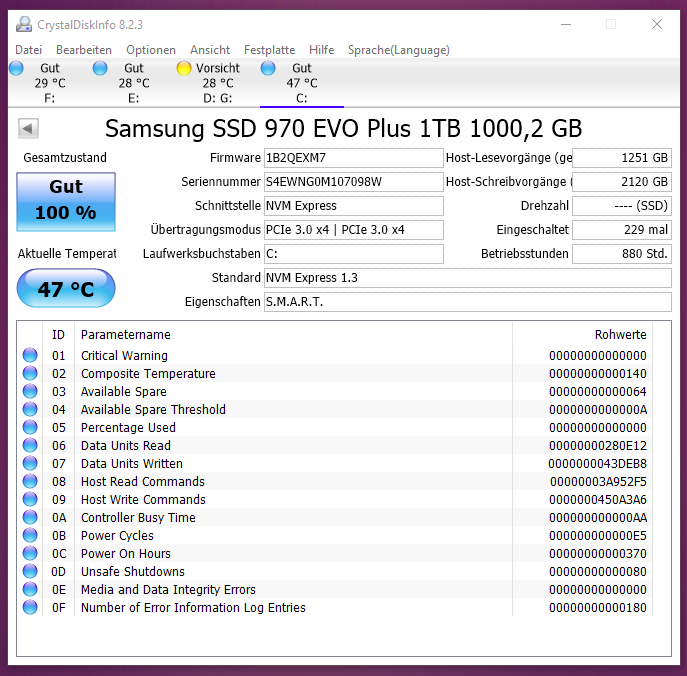Select drive F: tab at 29 °C
The width and height of the screenshot is (687, 676).
(50, 83)
